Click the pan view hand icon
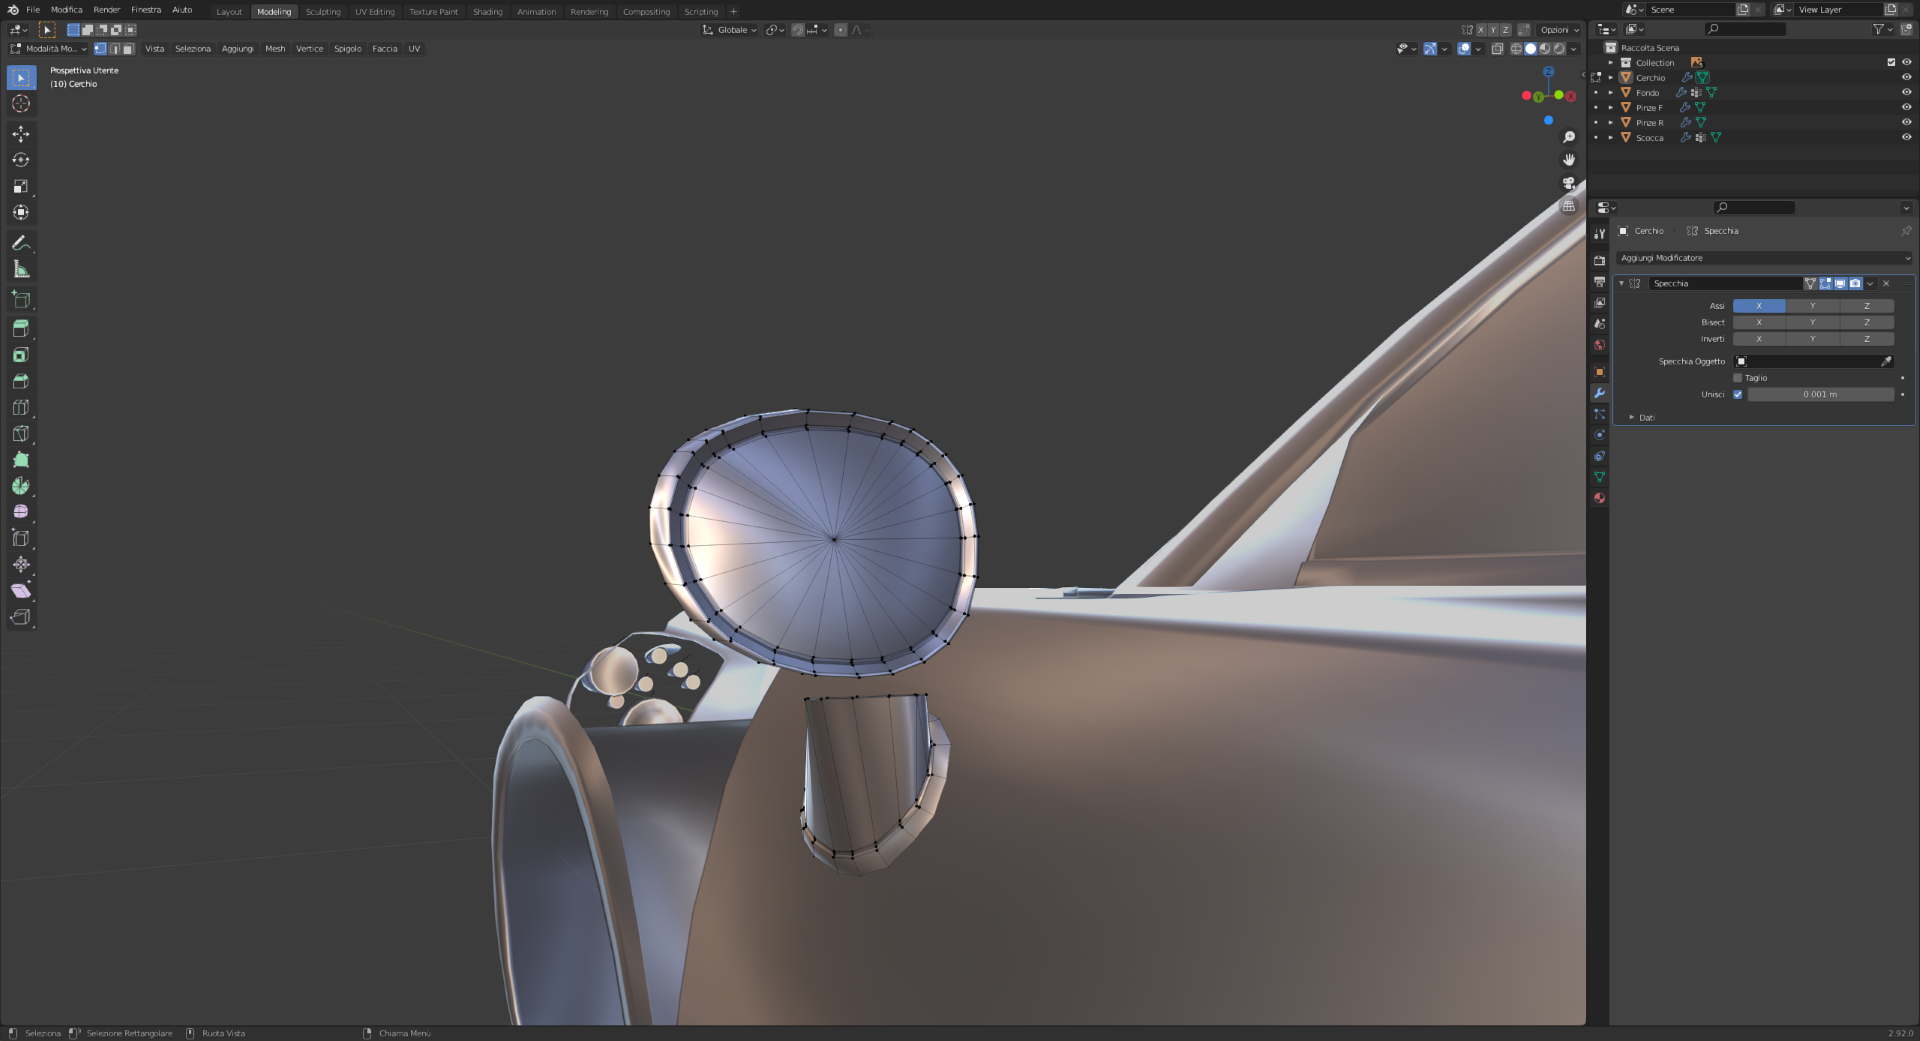Viewport: 1920px width, 1041px height. point(1569,160)
